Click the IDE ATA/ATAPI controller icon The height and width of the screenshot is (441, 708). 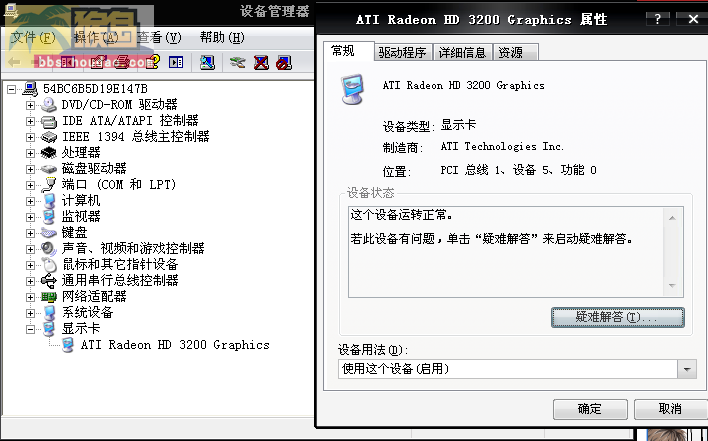coord(49,121)
